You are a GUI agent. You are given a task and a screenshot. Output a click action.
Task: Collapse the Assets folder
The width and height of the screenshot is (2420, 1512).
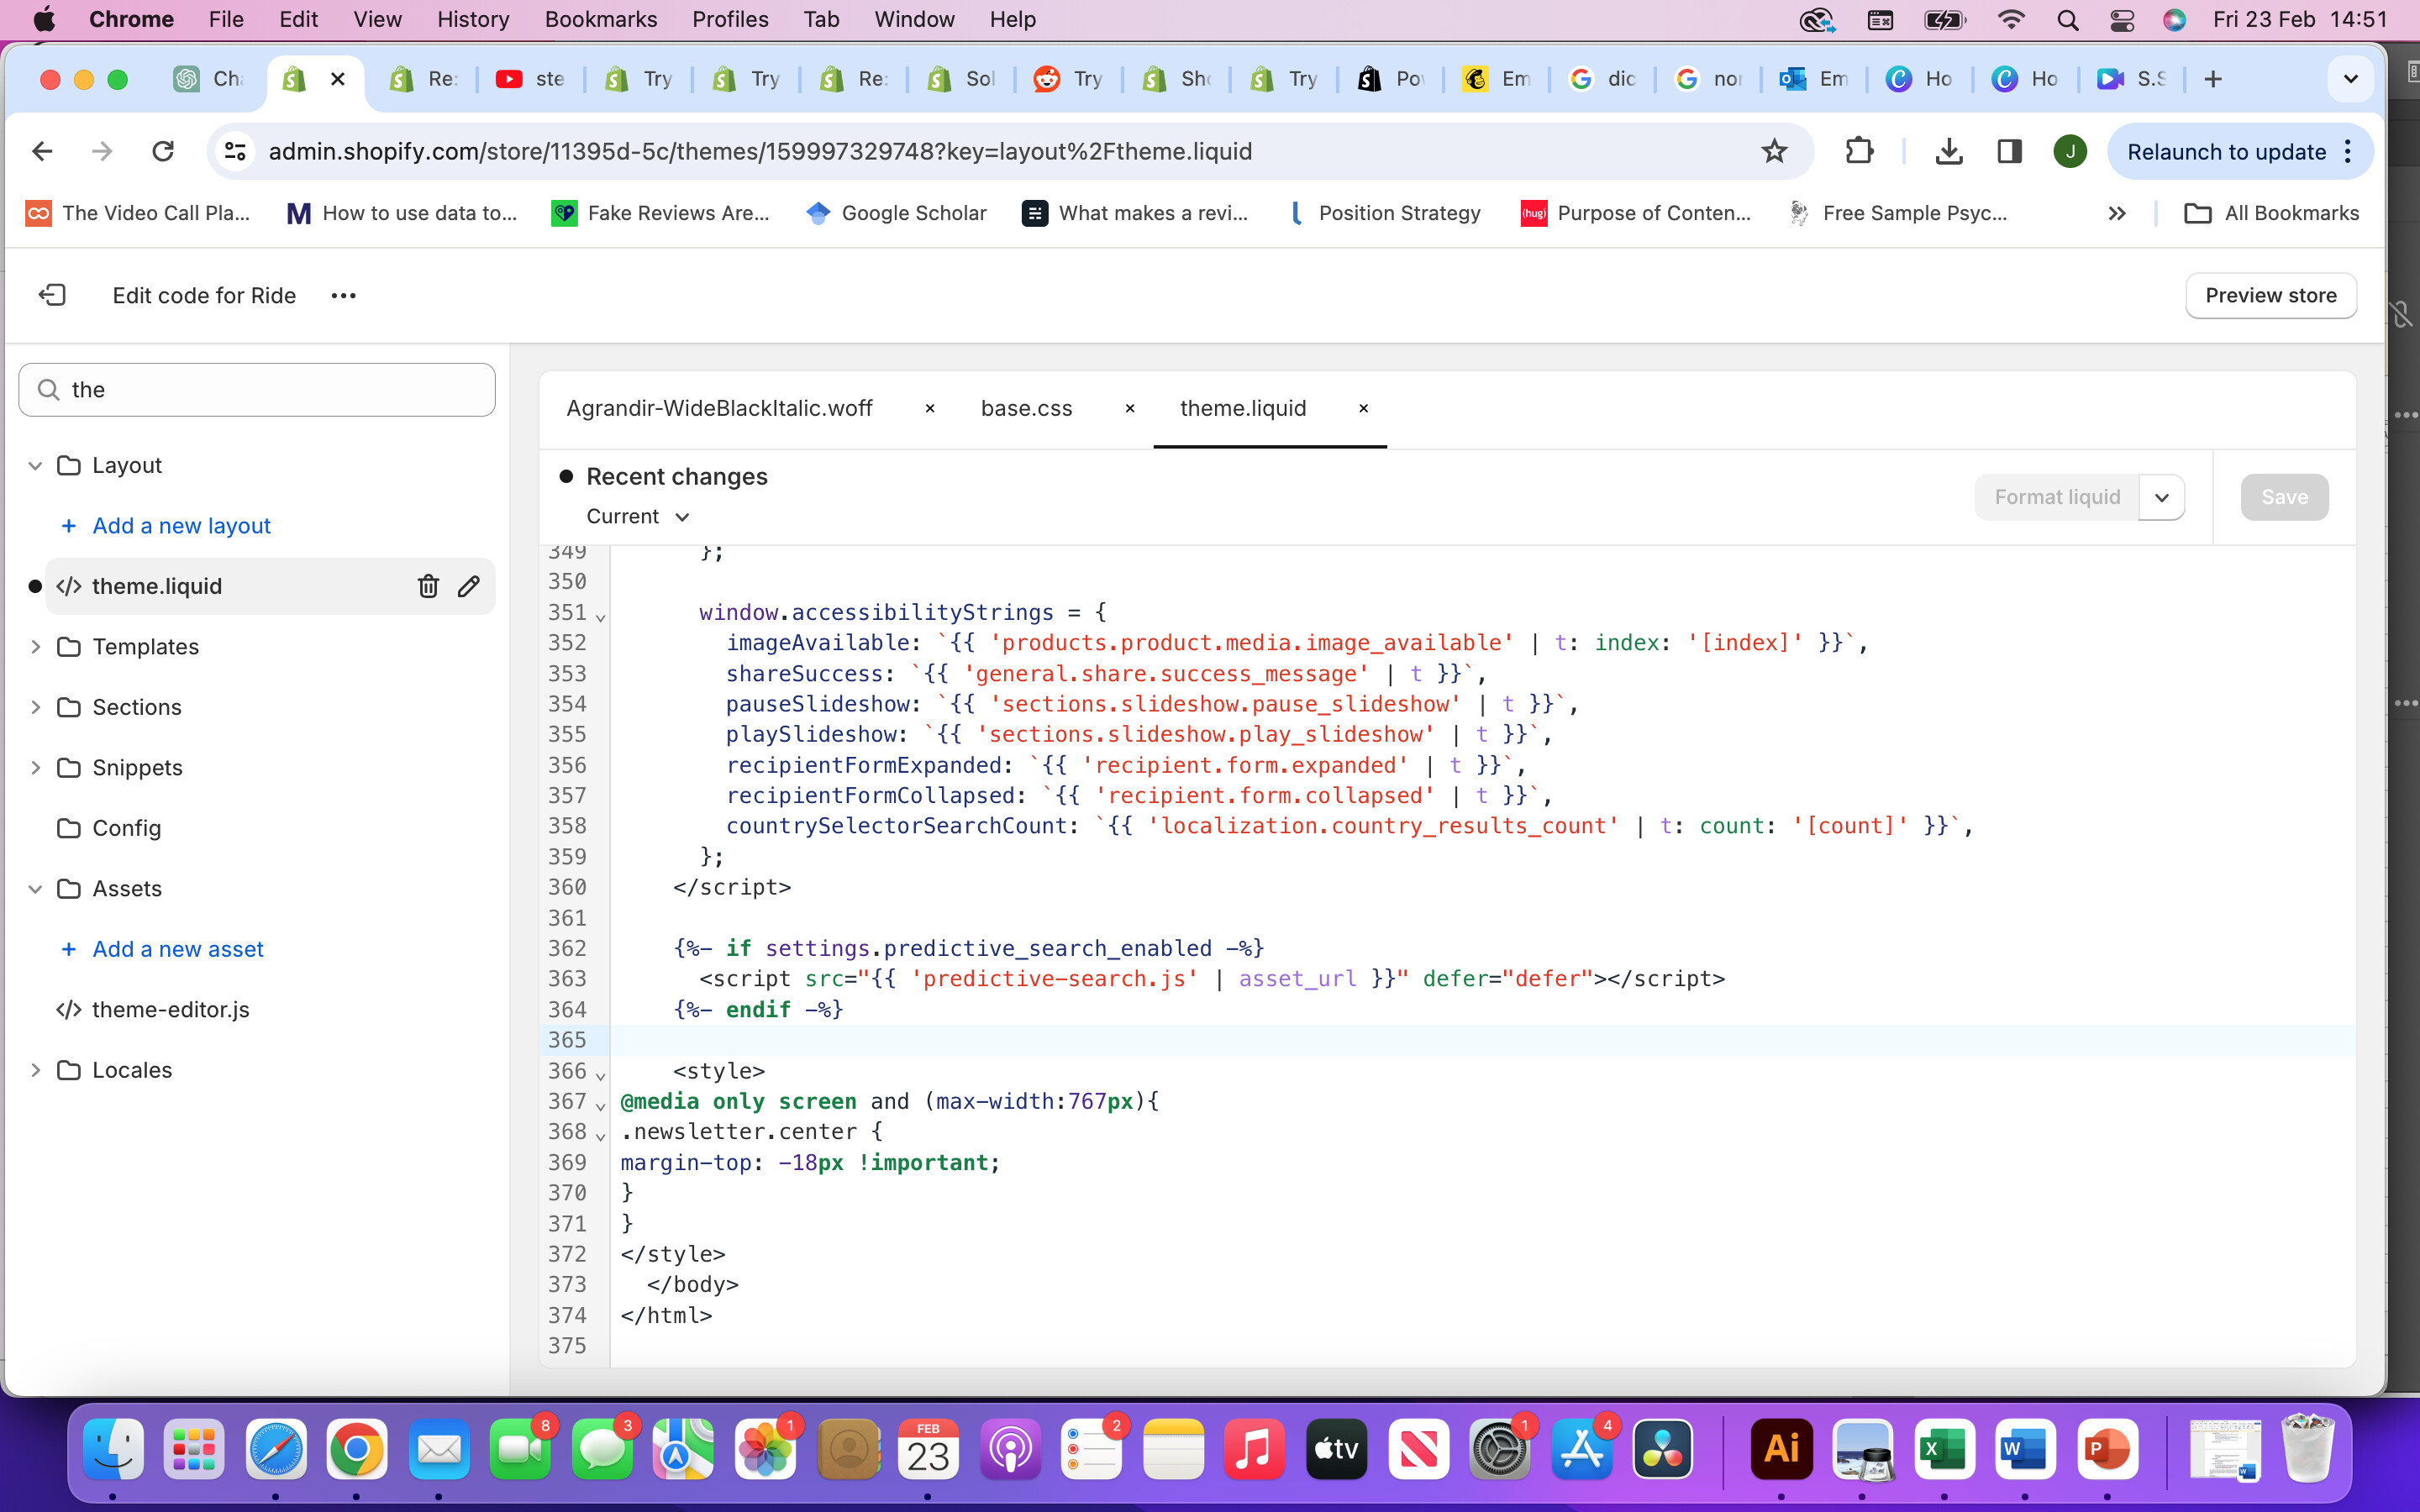36,888
